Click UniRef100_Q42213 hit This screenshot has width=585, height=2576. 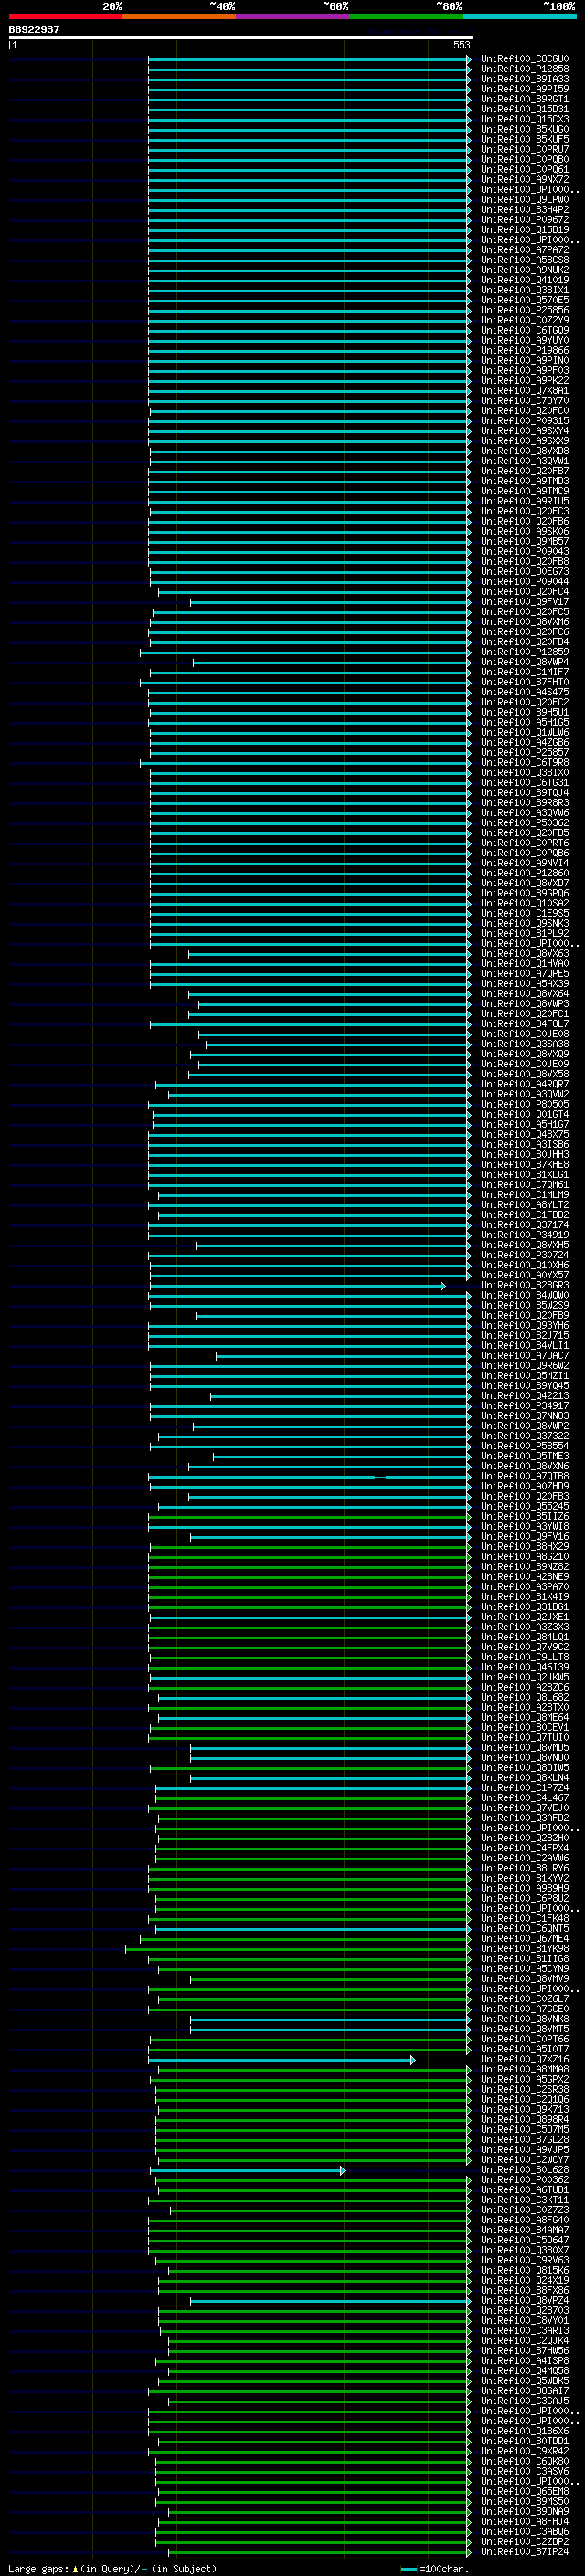524,1396
